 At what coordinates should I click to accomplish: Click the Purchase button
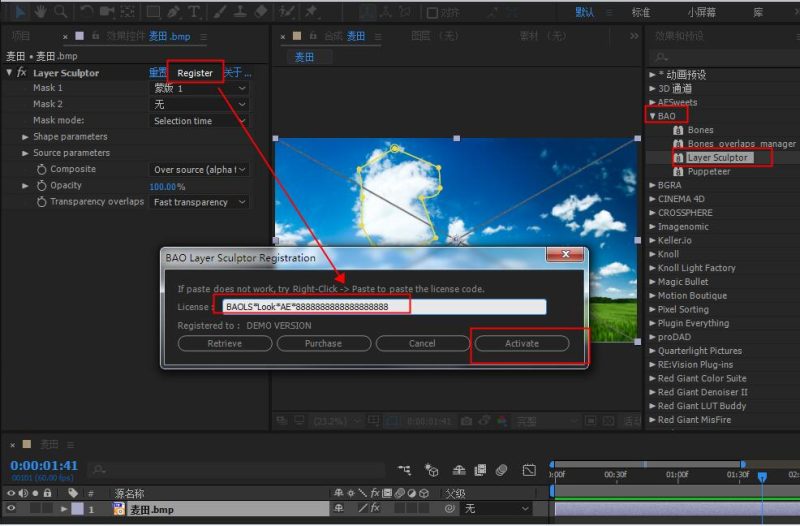point(323,343)
